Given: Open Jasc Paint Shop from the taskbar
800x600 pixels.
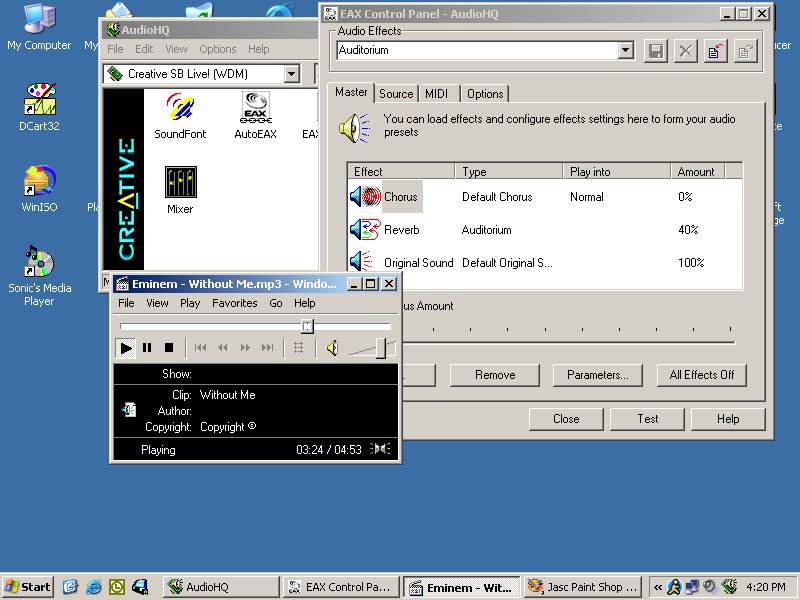Looking at the screenshot, I should coord(582,587).
